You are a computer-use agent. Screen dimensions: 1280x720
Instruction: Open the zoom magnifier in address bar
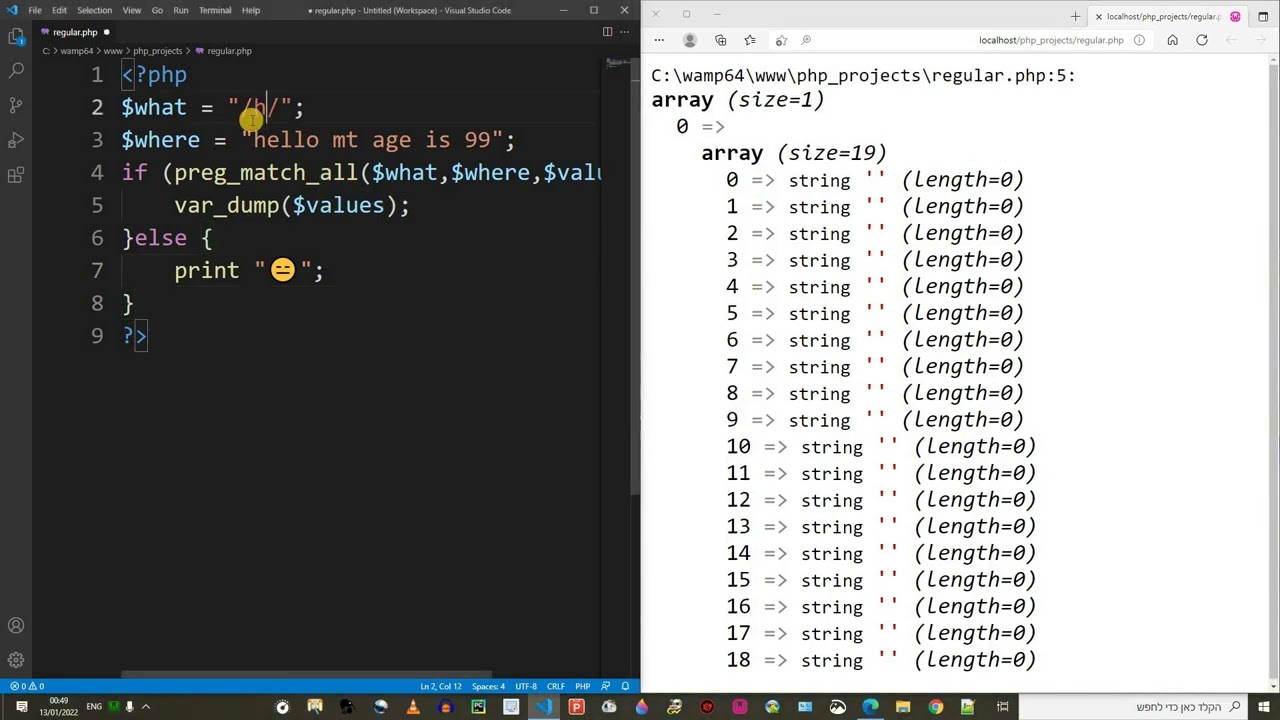pyautogui.click(x=806, y=40)
